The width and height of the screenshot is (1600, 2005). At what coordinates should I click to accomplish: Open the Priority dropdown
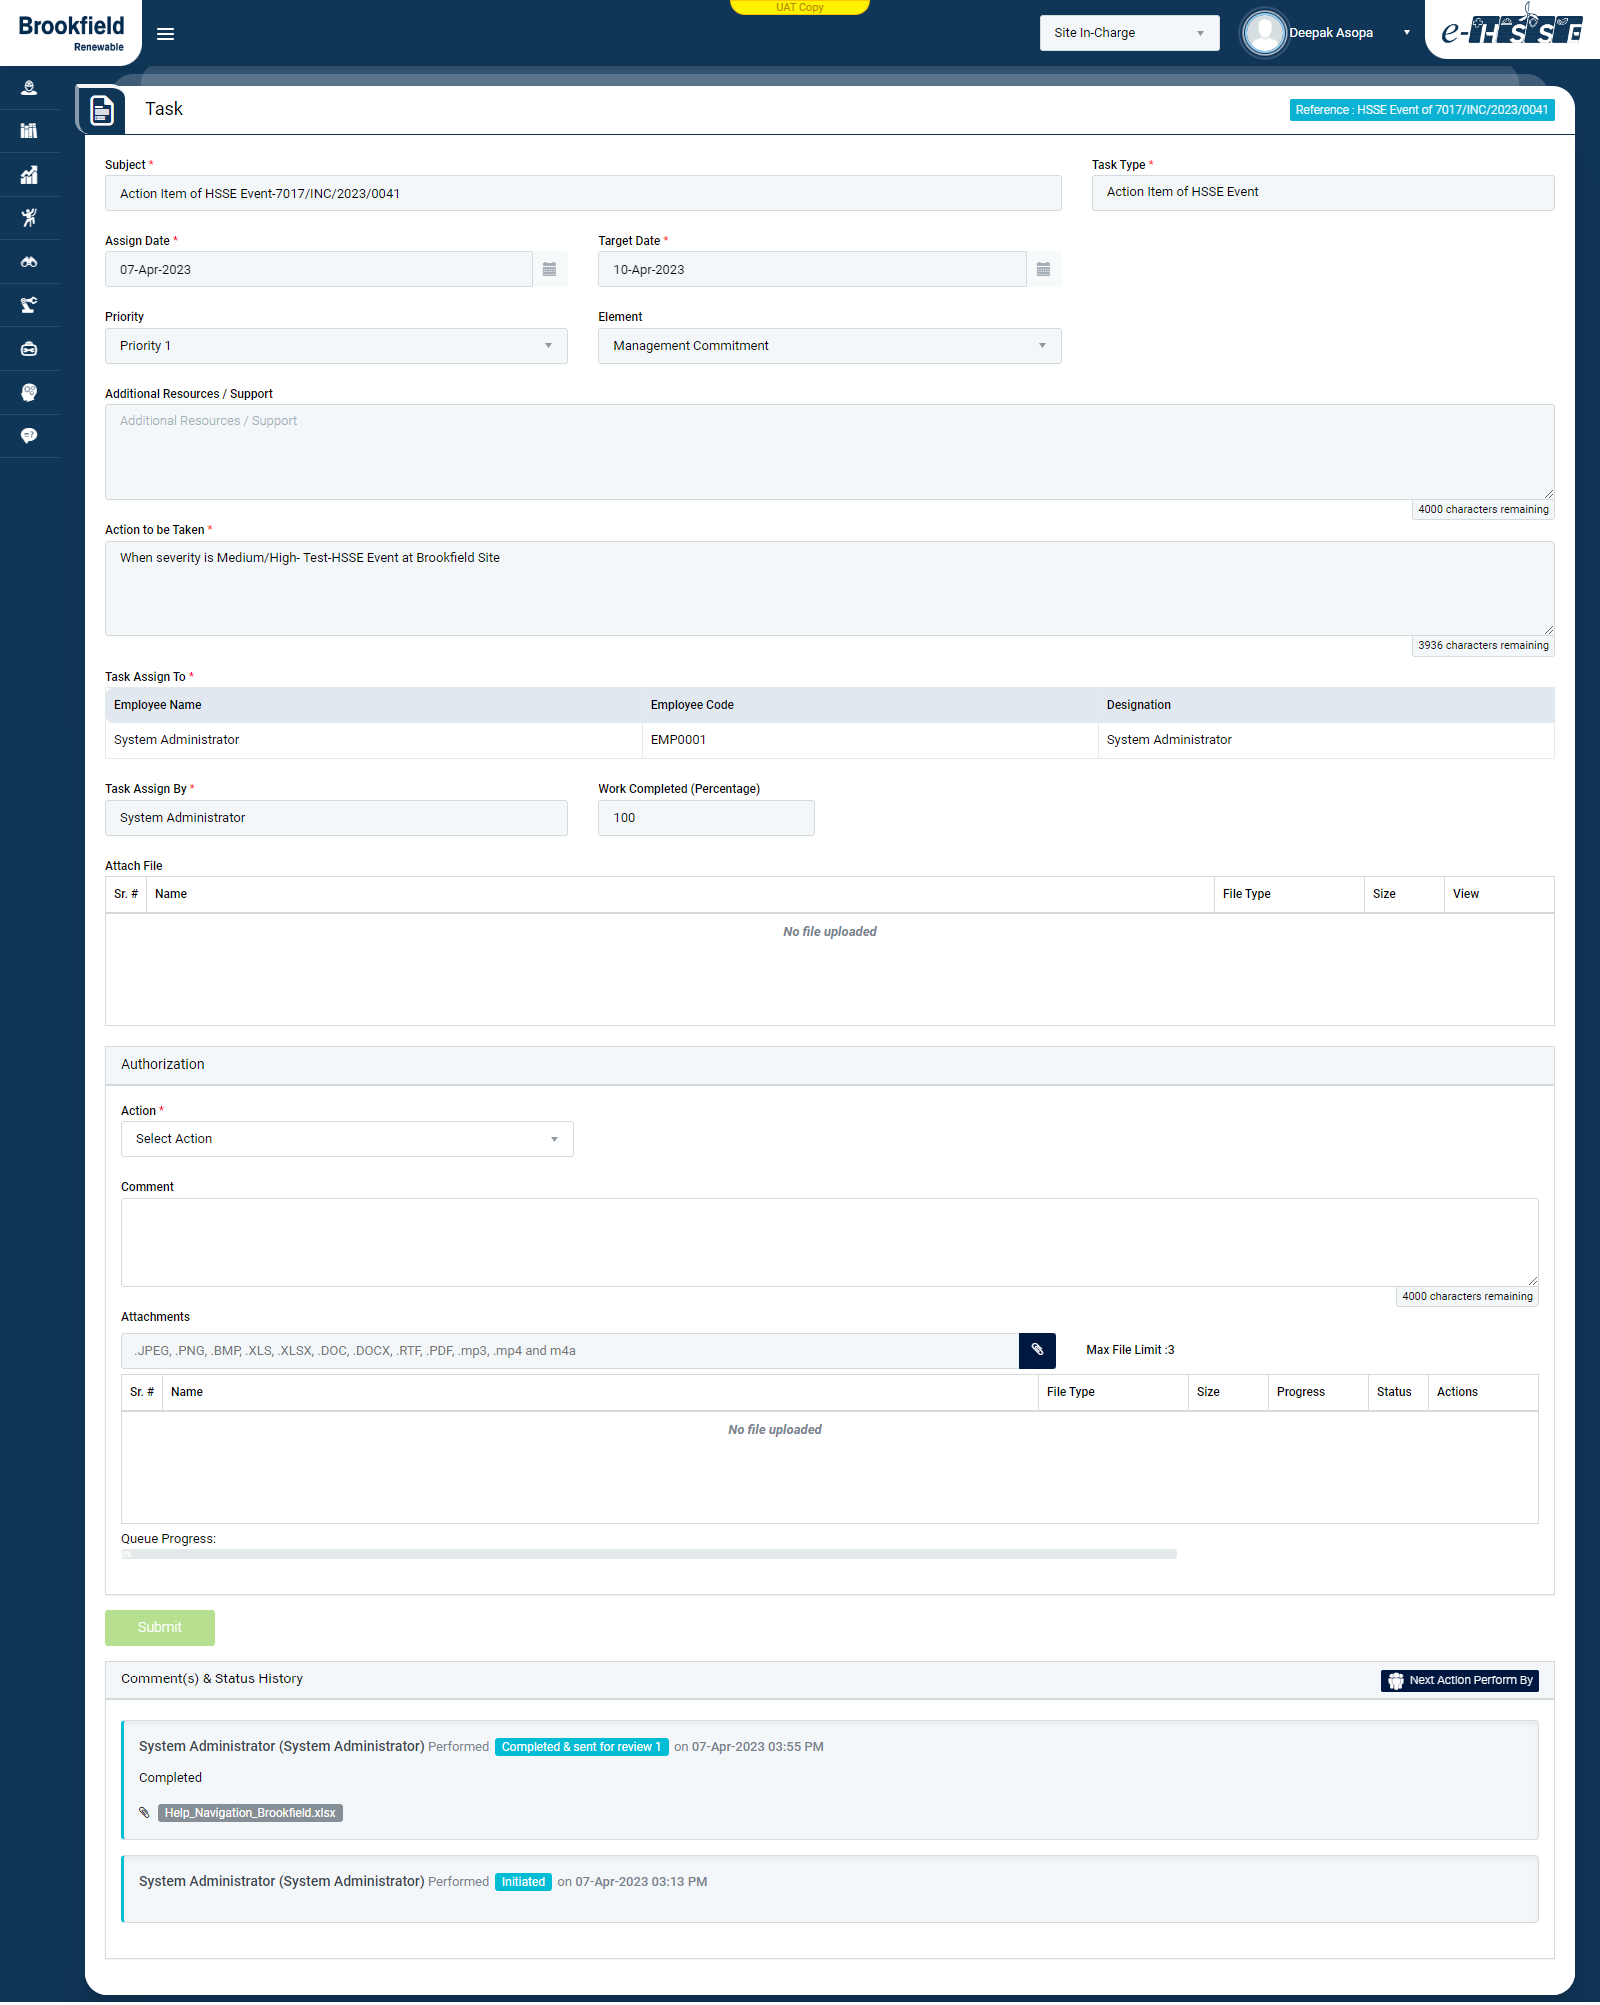click(x=336, y=346)
